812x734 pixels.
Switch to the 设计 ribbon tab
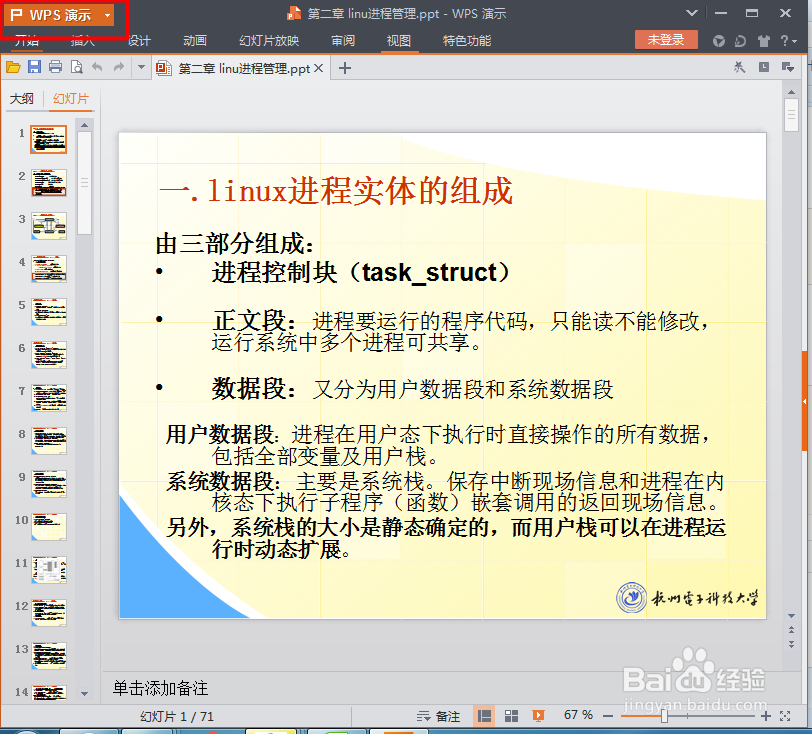pyautogui.click(x=139, y=41)
